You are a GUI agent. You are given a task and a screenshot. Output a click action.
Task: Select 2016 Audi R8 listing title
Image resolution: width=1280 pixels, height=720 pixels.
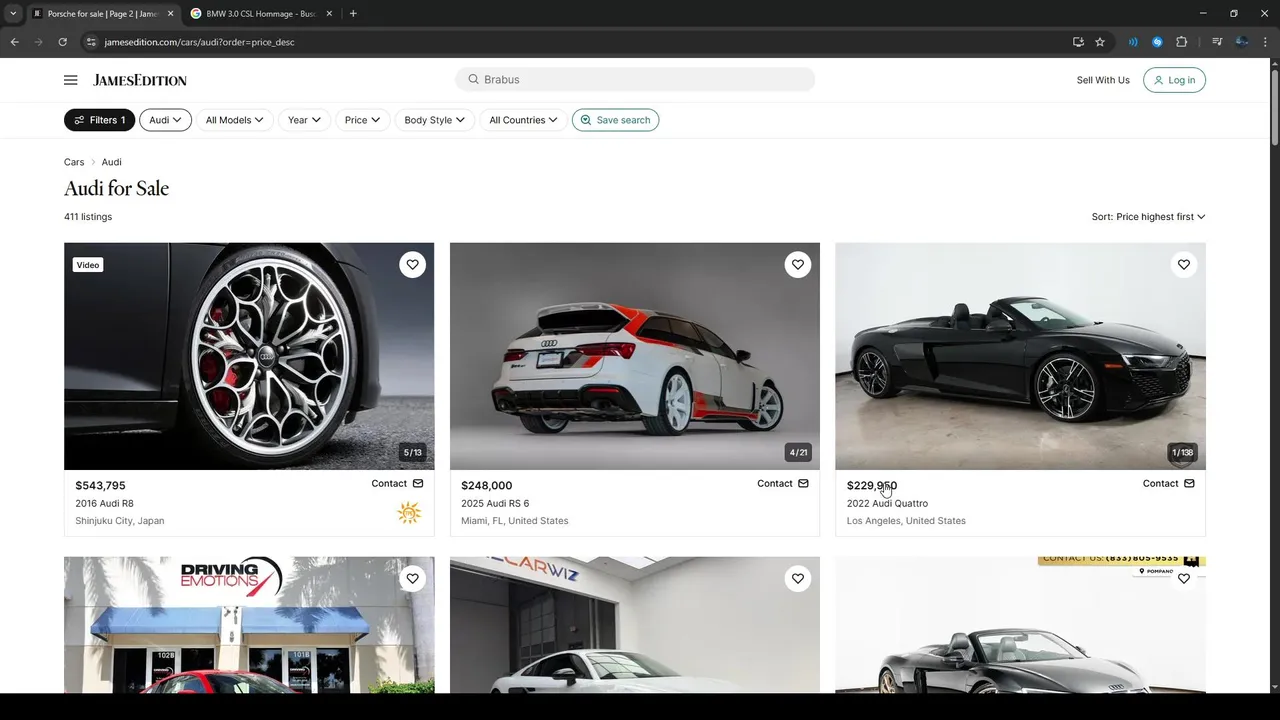[104, 503]
